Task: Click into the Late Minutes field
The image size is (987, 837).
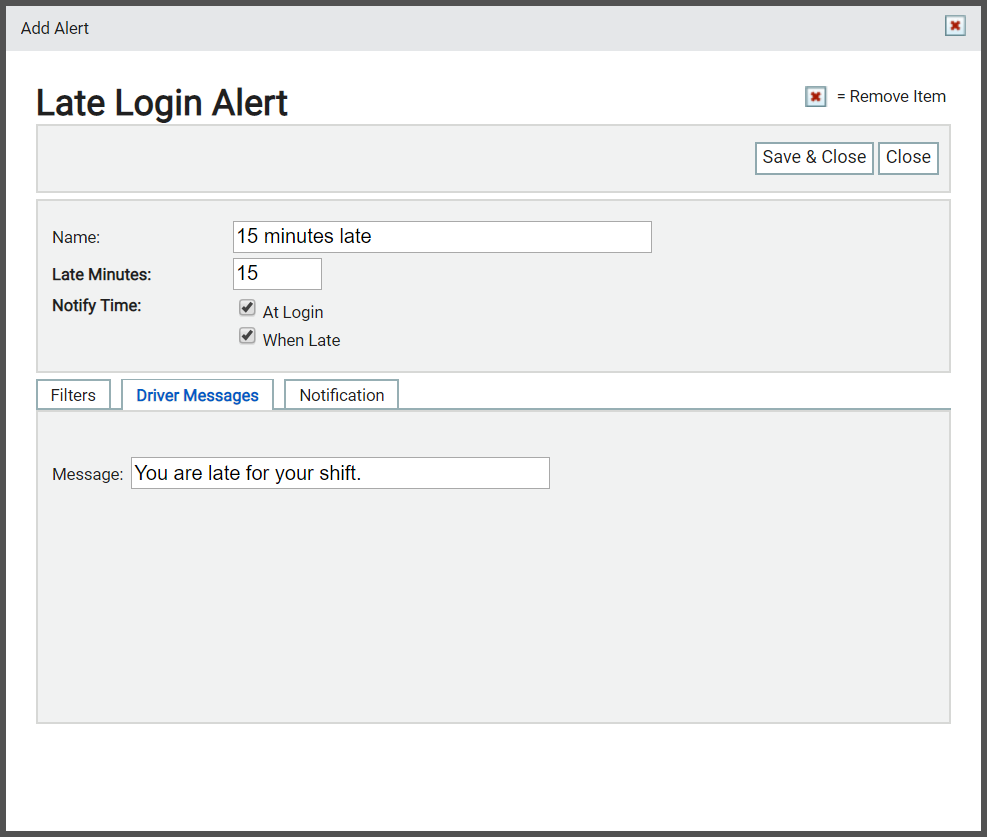Action: click(x=277, y=274)
